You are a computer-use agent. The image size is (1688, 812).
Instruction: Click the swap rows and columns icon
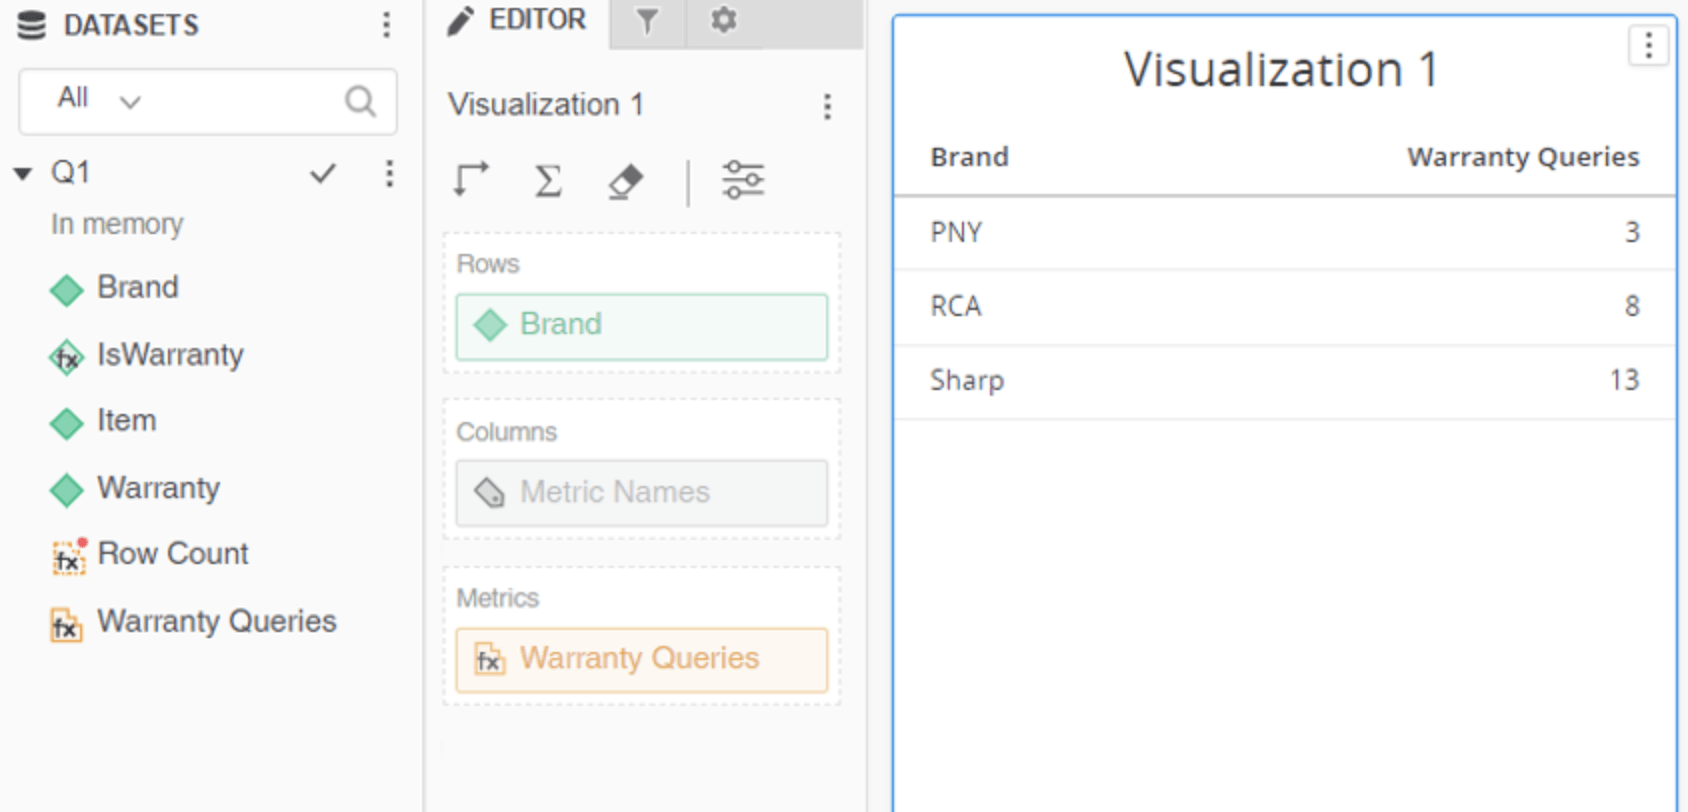pos(470,181)
